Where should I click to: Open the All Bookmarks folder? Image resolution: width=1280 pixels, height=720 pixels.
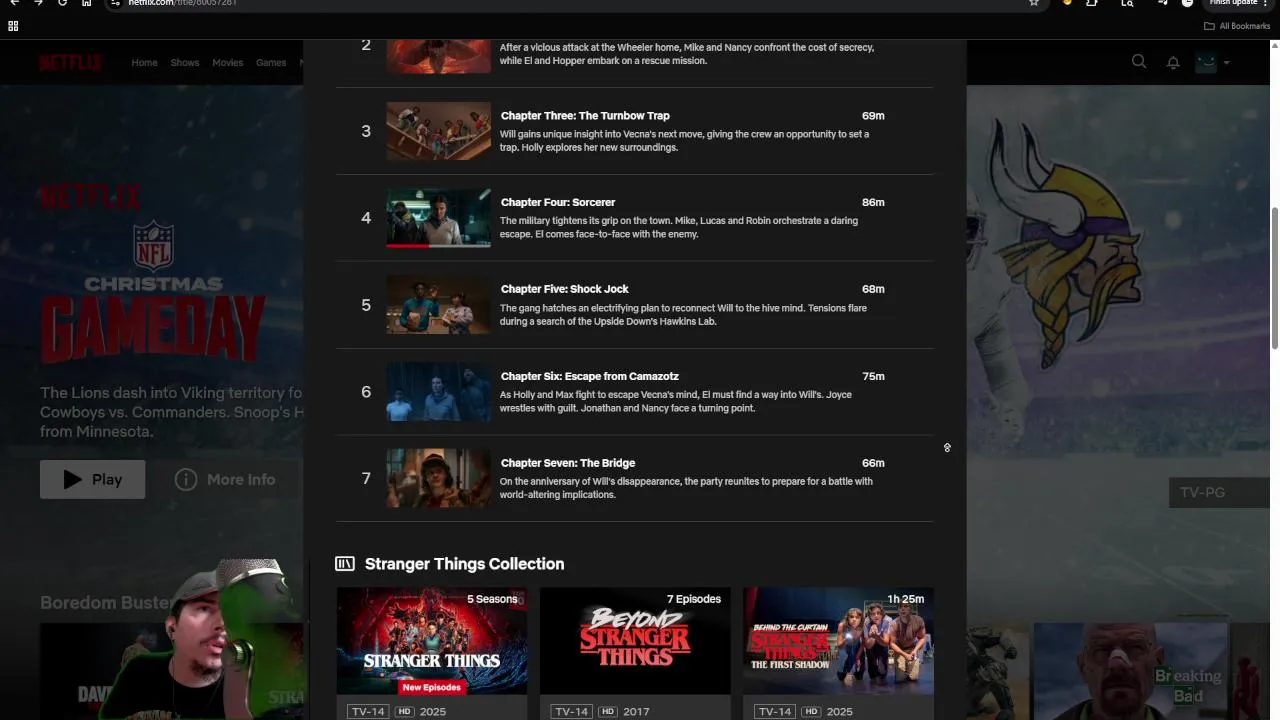click(1237, 26)
